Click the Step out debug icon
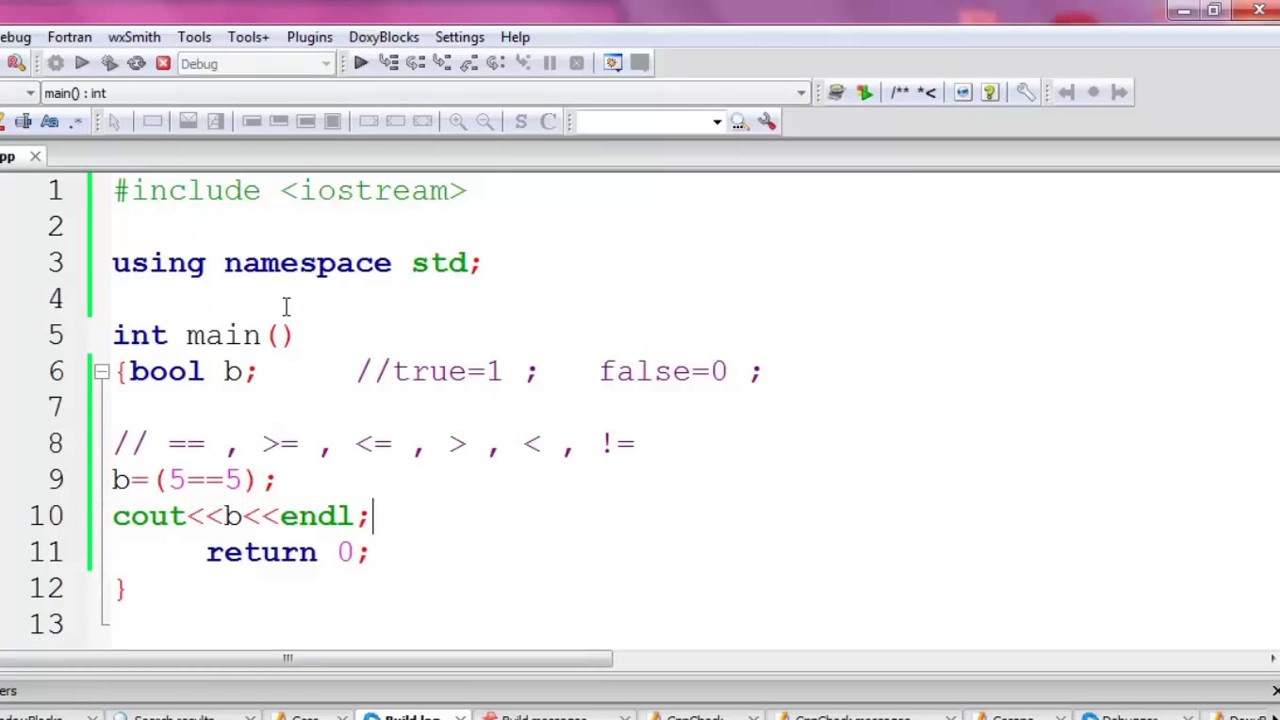Viewport: 1280px width, 720px height. (469, 63)
